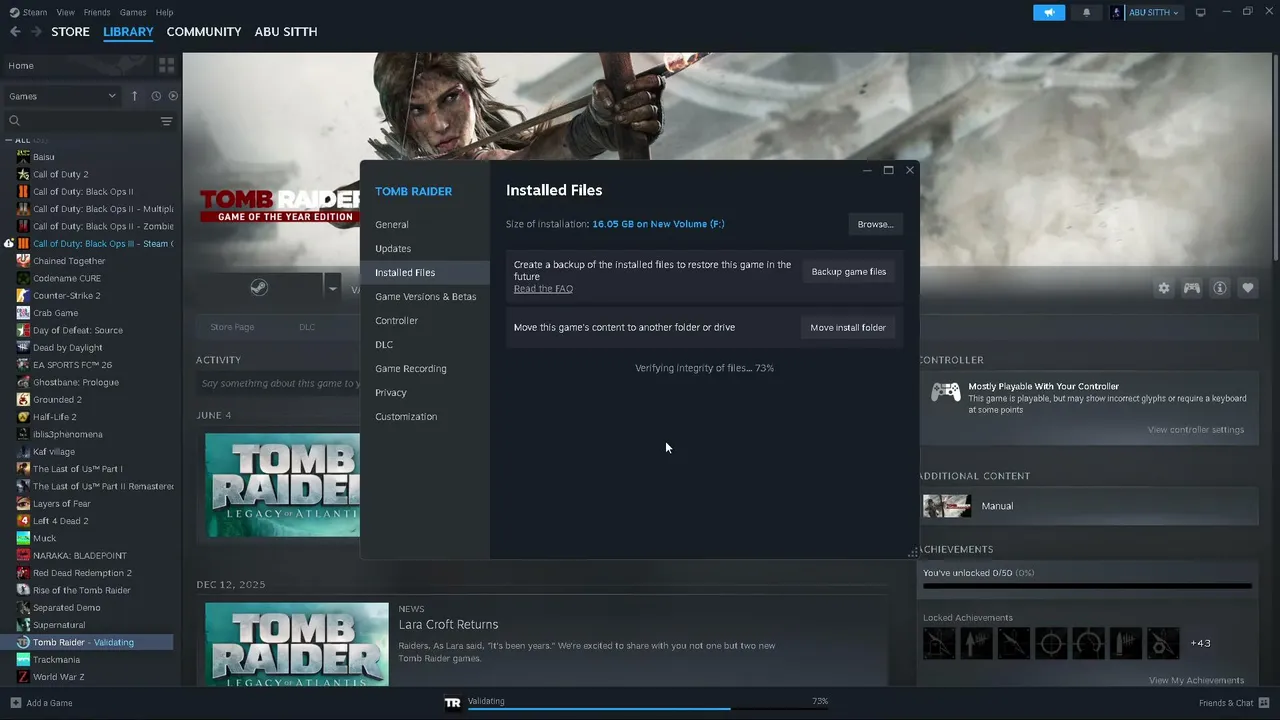Viewport: 1280px width, 720px height.
Task: Open the Friends menu
Action: click(97, 12)
